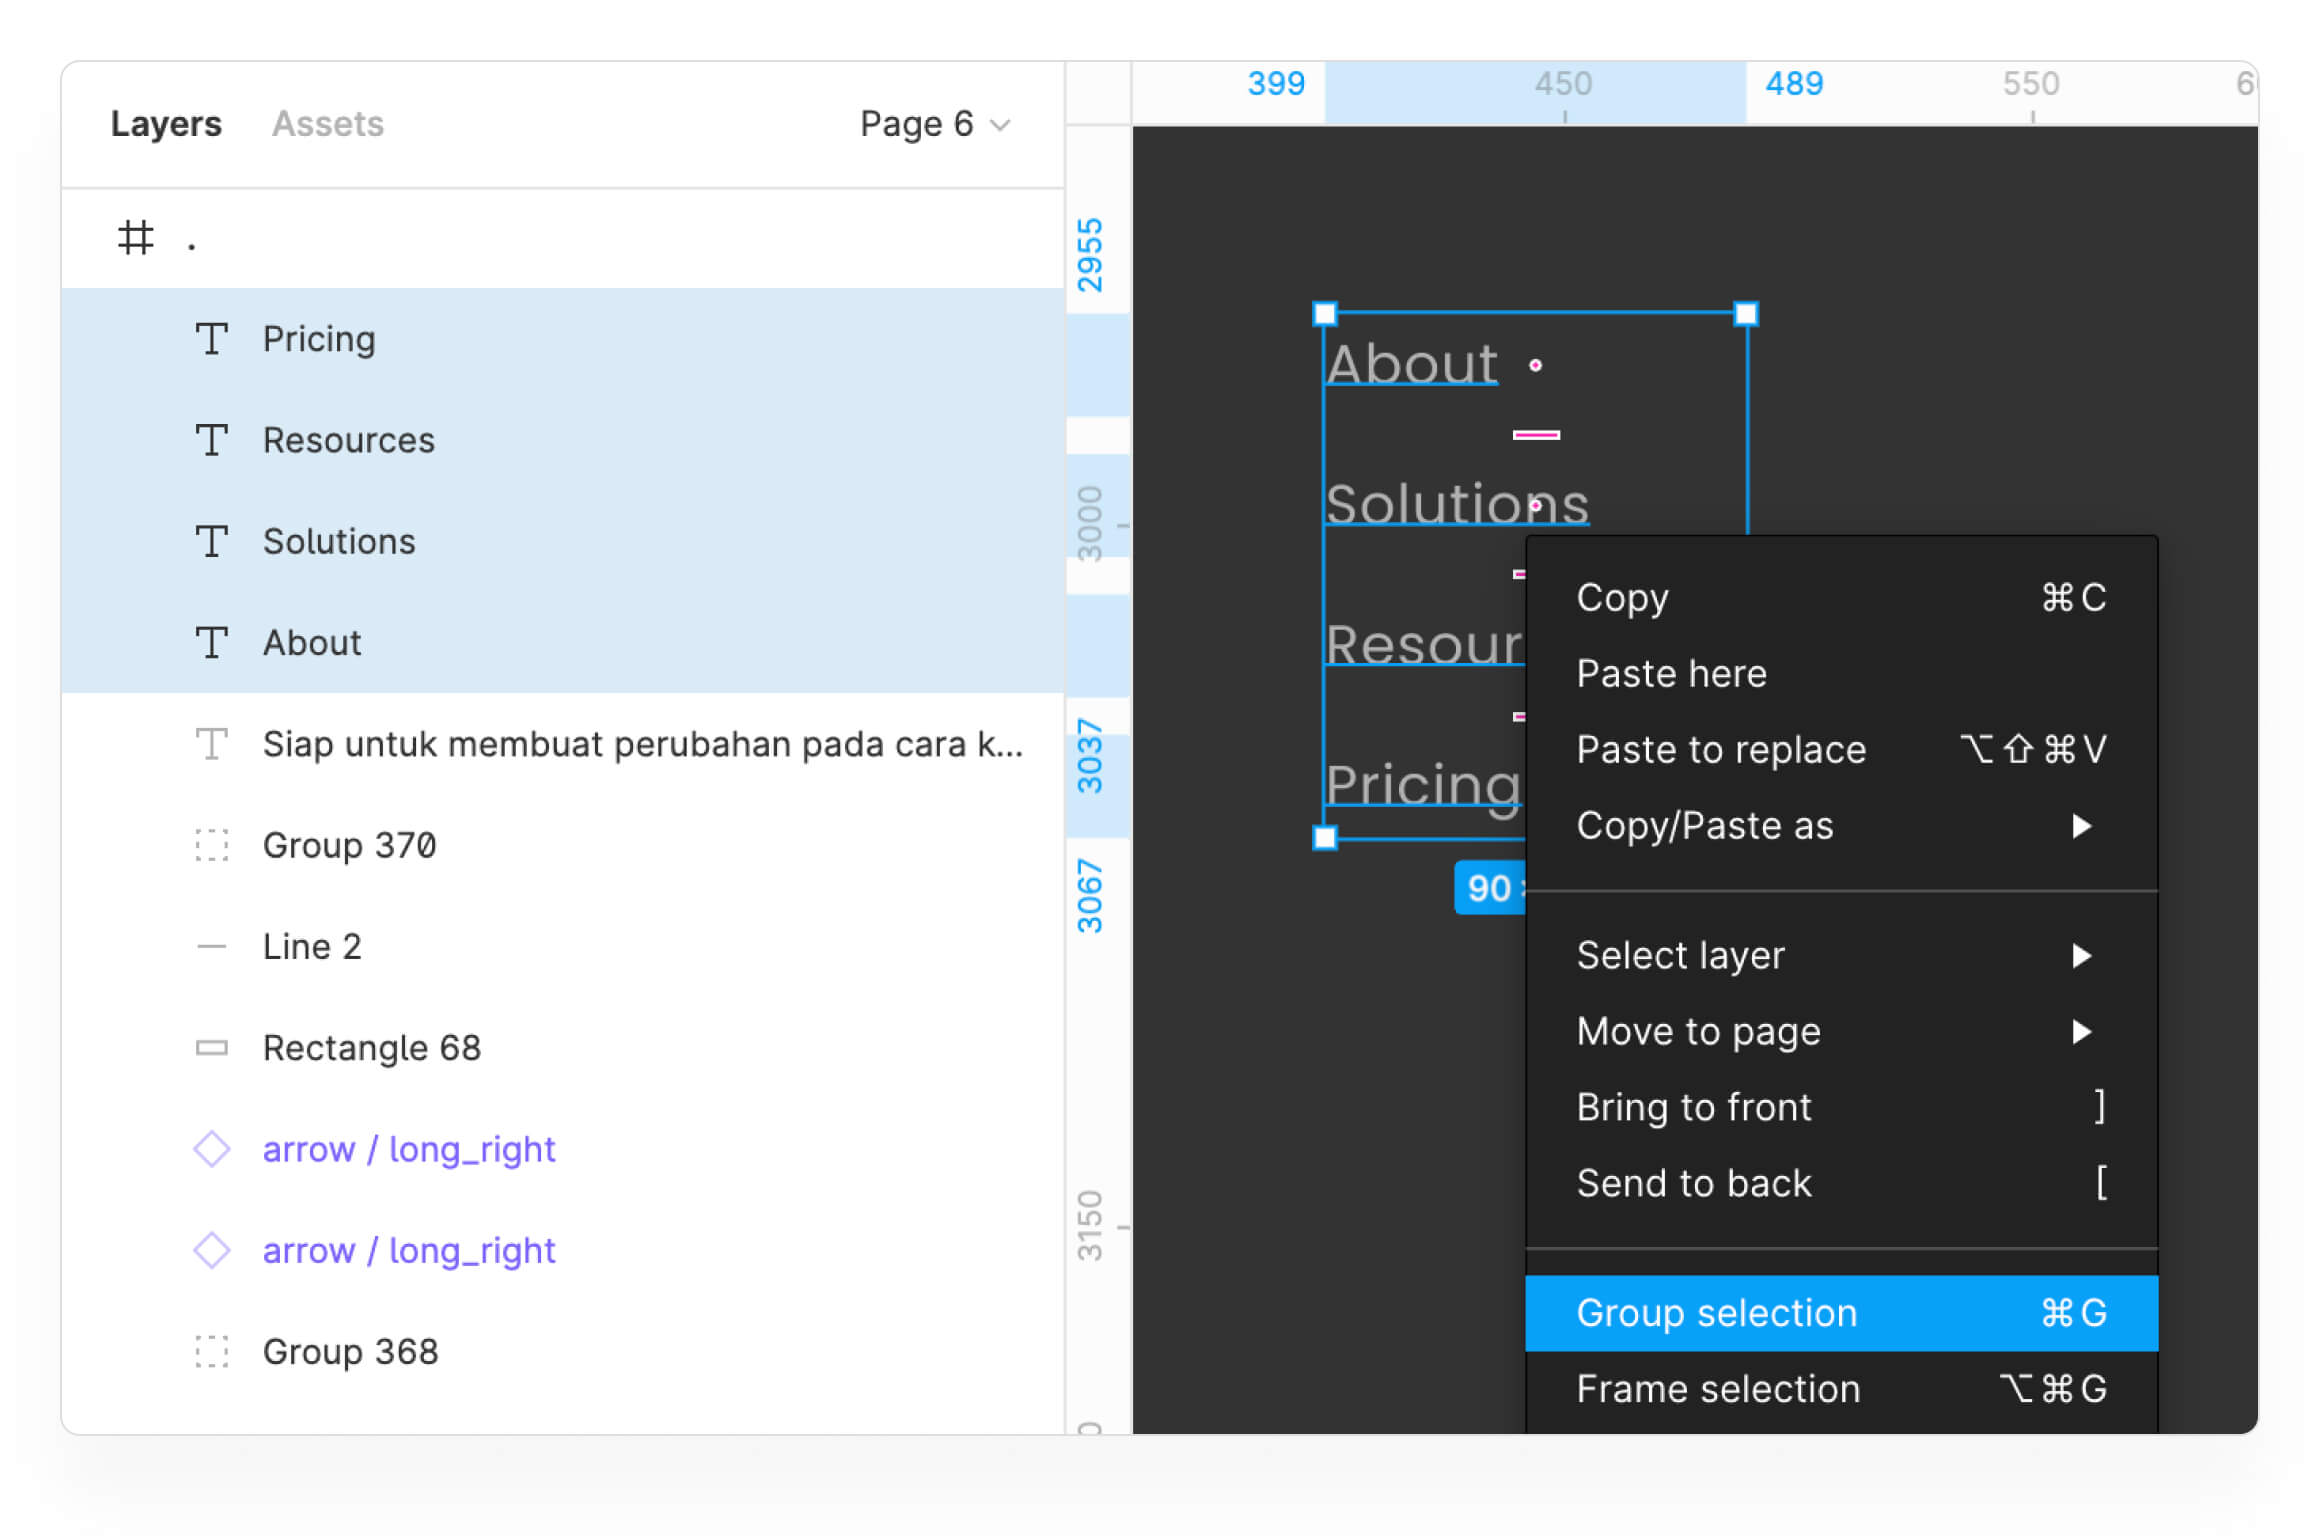Open the Page 6 dropdown
This screenshot has width=2320, height=1536.
pyautogui.click(x=935, y=124)
